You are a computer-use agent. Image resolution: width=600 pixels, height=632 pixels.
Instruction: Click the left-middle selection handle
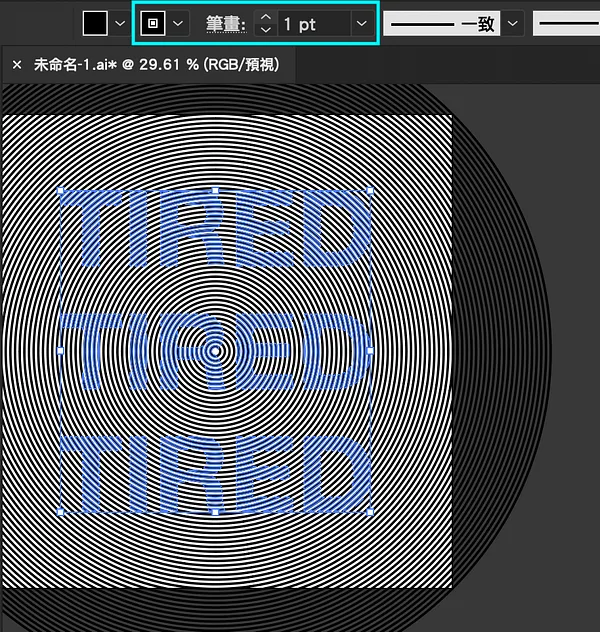tap(60, 351)
